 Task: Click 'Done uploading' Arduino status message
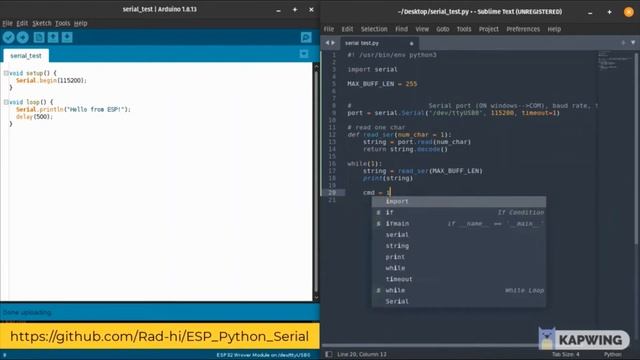pyautogui.click(x=27, y=312)
